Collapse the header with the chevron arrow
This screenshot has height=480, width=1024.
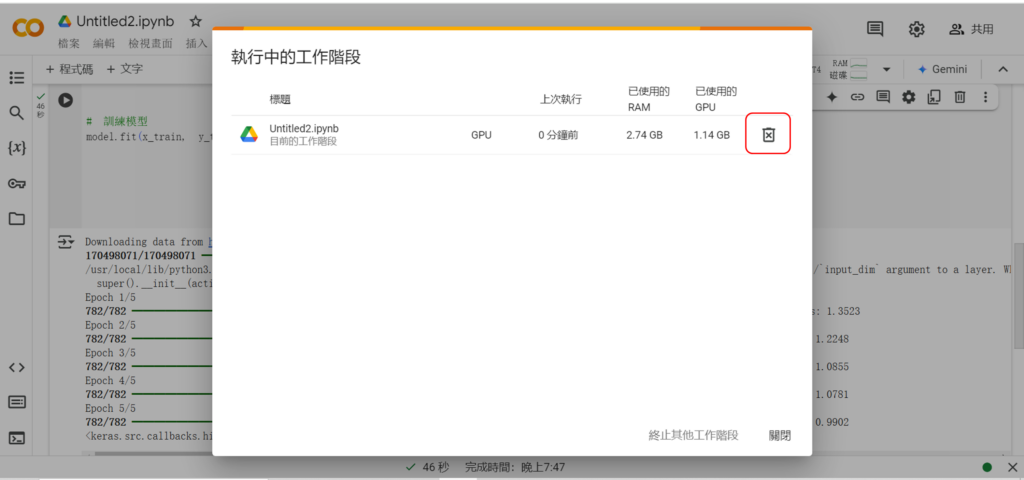tap(1001, 70)
